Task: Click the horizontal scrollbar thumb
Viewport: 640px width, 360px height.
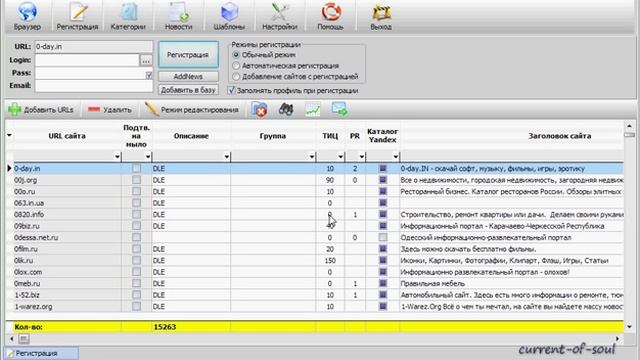Action: pyautogui.click(x=24, y=338)
